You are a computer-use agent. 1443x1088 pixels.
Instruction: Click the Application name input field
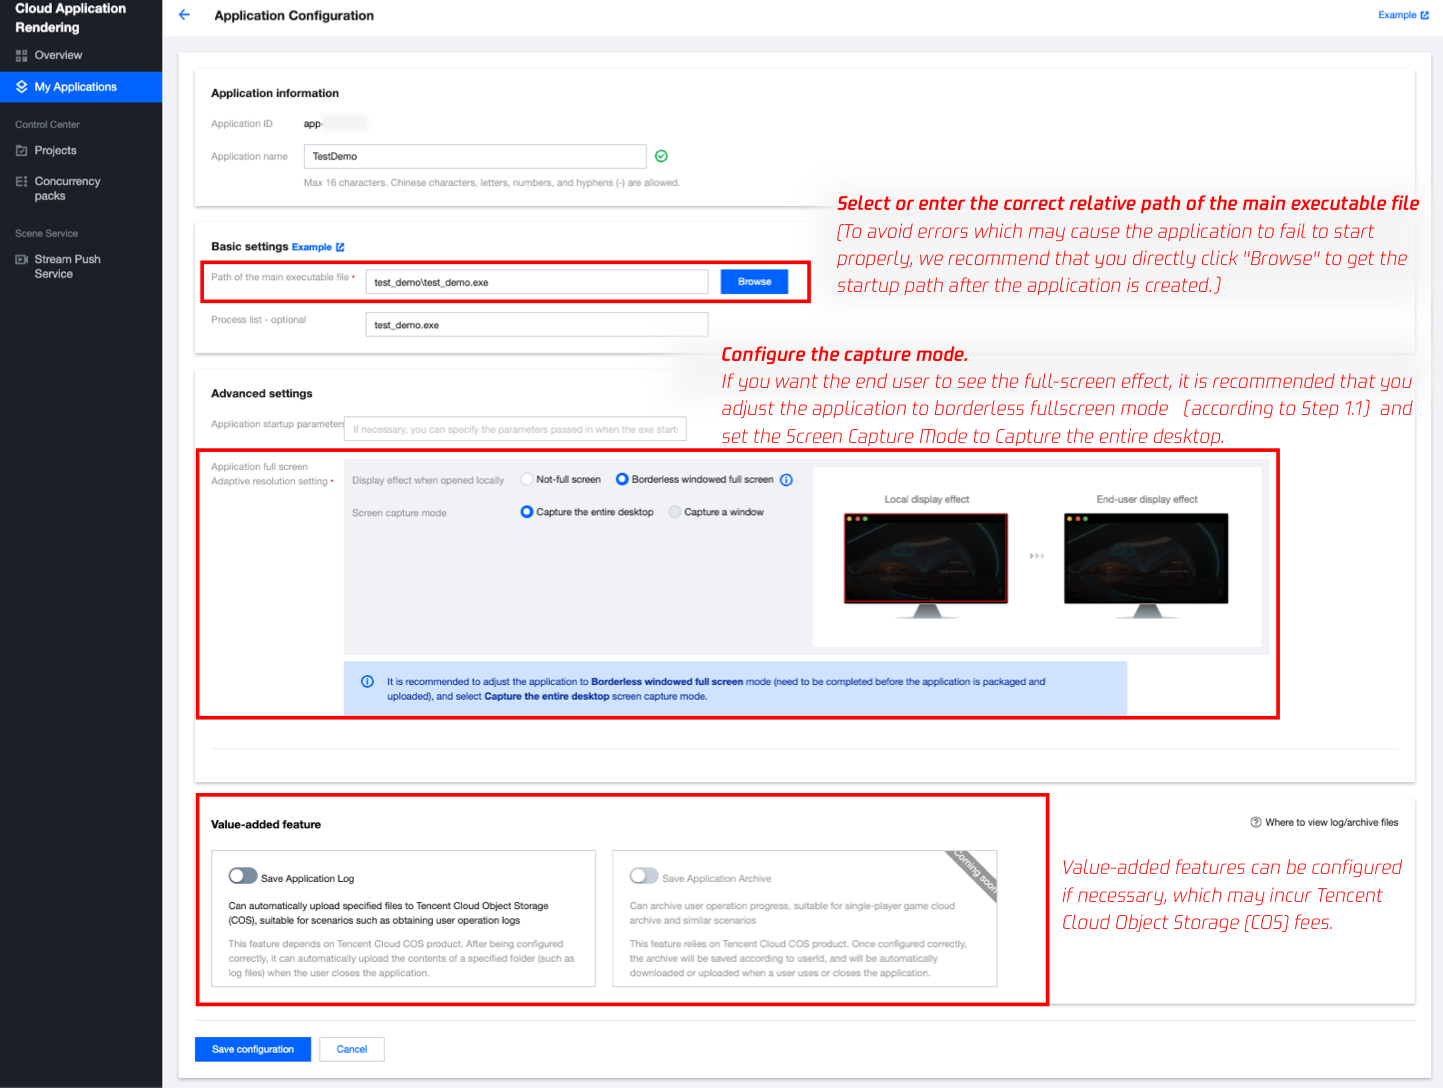(475, 156)
